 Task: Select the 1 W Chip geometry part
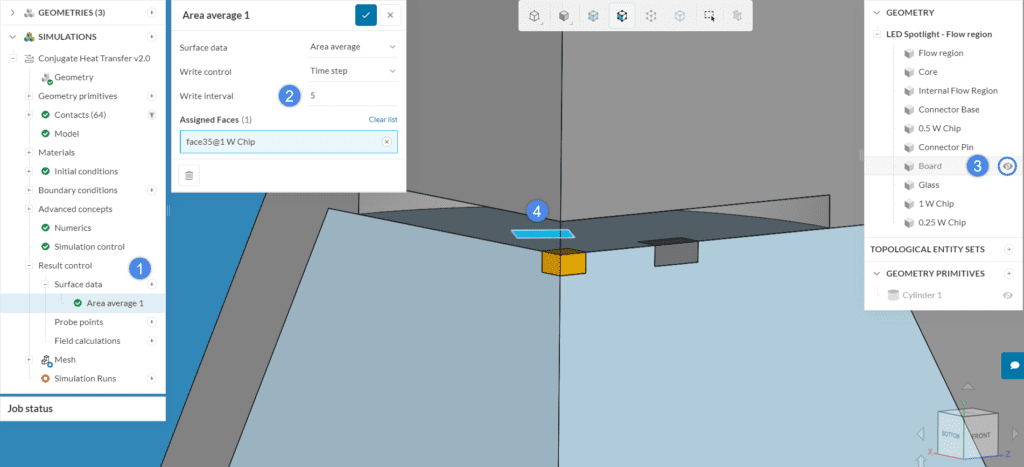tap(937, 204)
